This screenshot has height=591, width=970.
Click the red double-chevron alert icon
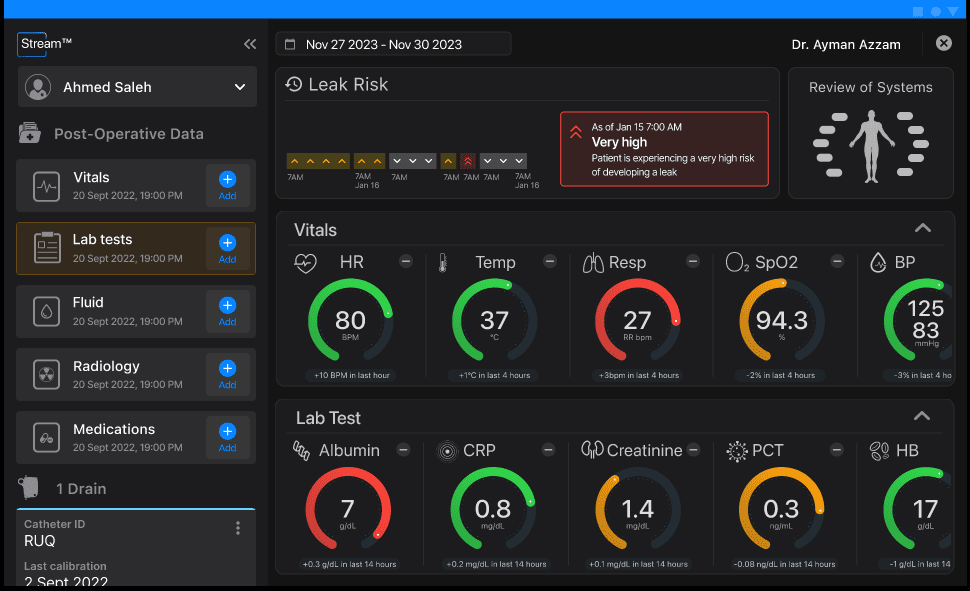575,132
